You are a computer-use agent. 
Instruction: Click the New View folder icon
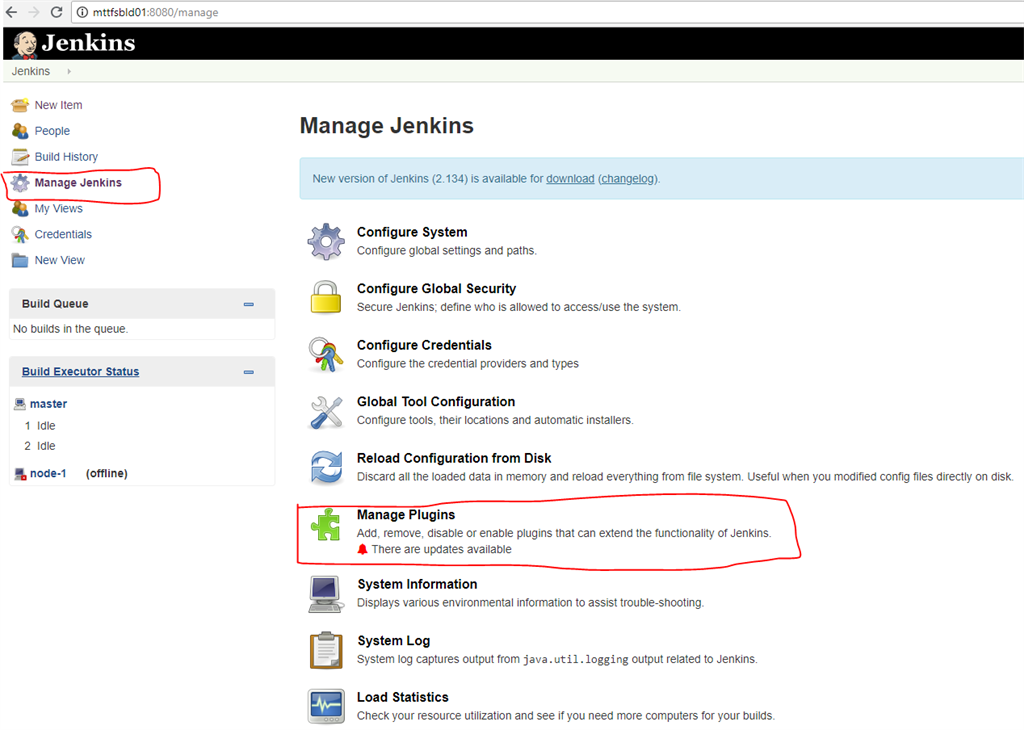point(20,260)
